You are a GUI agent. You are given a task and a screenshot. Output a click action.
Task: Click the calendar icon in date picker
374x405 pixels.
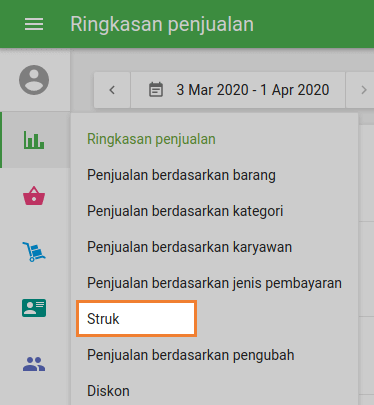(156, 90)
